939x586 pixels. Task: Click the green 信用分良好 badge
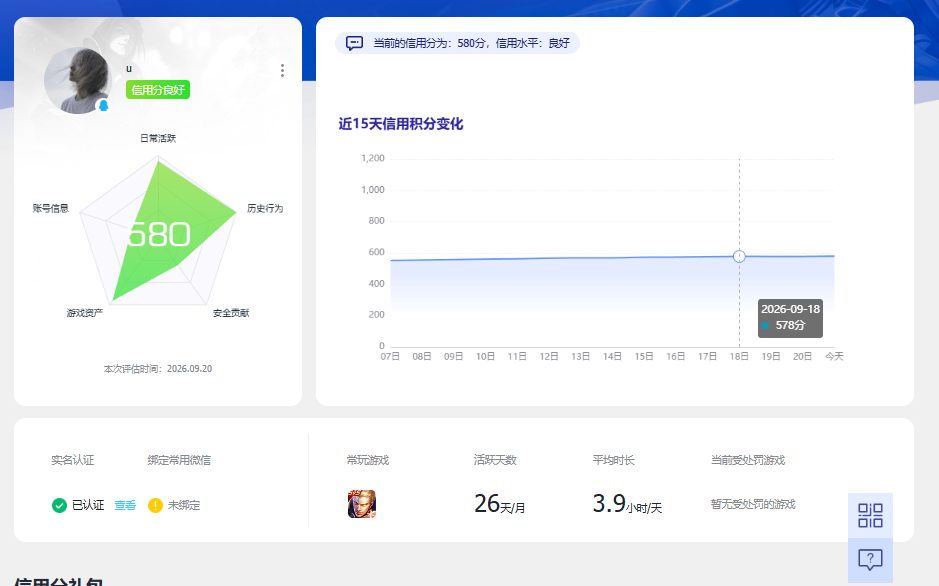[x=158, y=90]
